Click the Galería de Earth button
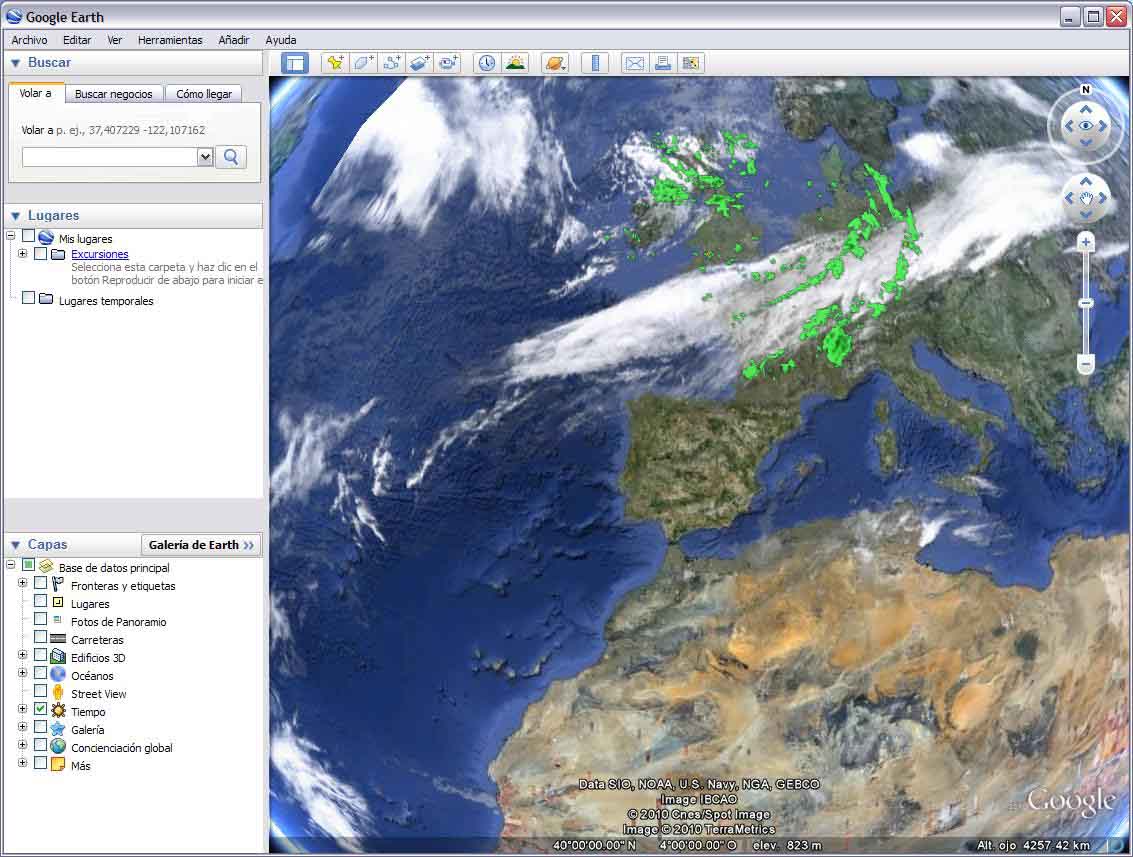 pyautogui.click(x=201, y=545)
